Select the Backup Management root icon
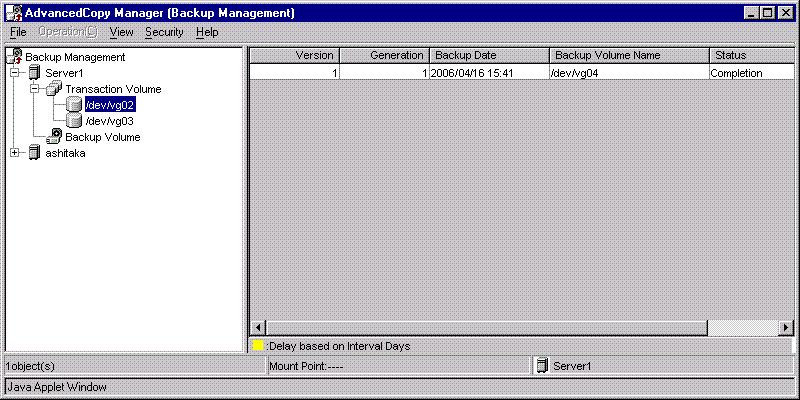The image size is (800, 400). (x=16, y=56)
